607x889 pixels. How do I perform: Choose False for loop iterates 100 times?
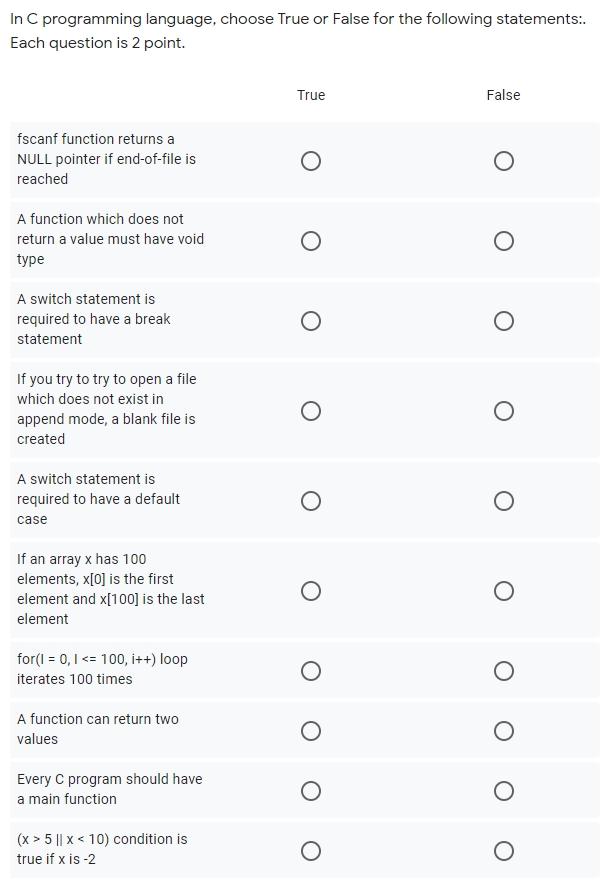tap(503, 671)
